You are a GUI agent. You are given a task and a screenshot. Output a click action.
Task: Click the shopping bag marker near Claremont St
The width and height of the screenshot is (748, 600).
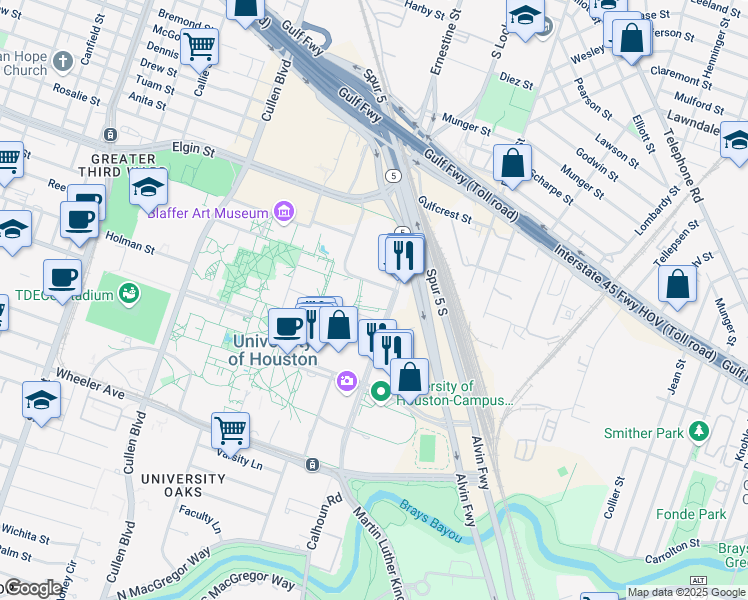tap(632, 39)
